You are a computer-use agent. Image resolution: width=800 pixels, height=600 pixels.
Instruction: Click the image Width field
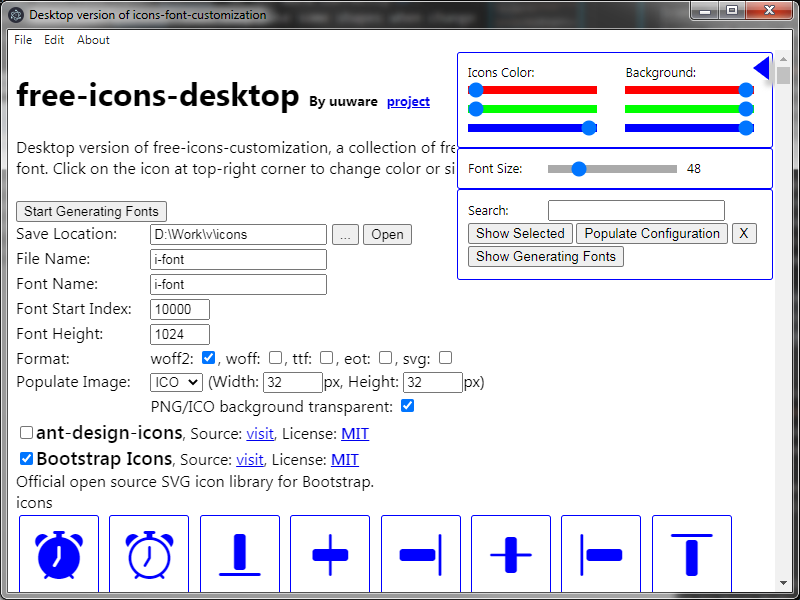coord(293,383)
